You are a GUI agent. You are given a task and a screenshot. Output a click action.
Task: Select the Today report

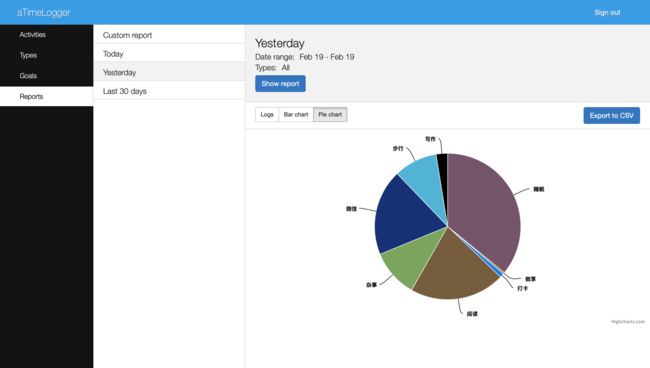pos(169,54)
